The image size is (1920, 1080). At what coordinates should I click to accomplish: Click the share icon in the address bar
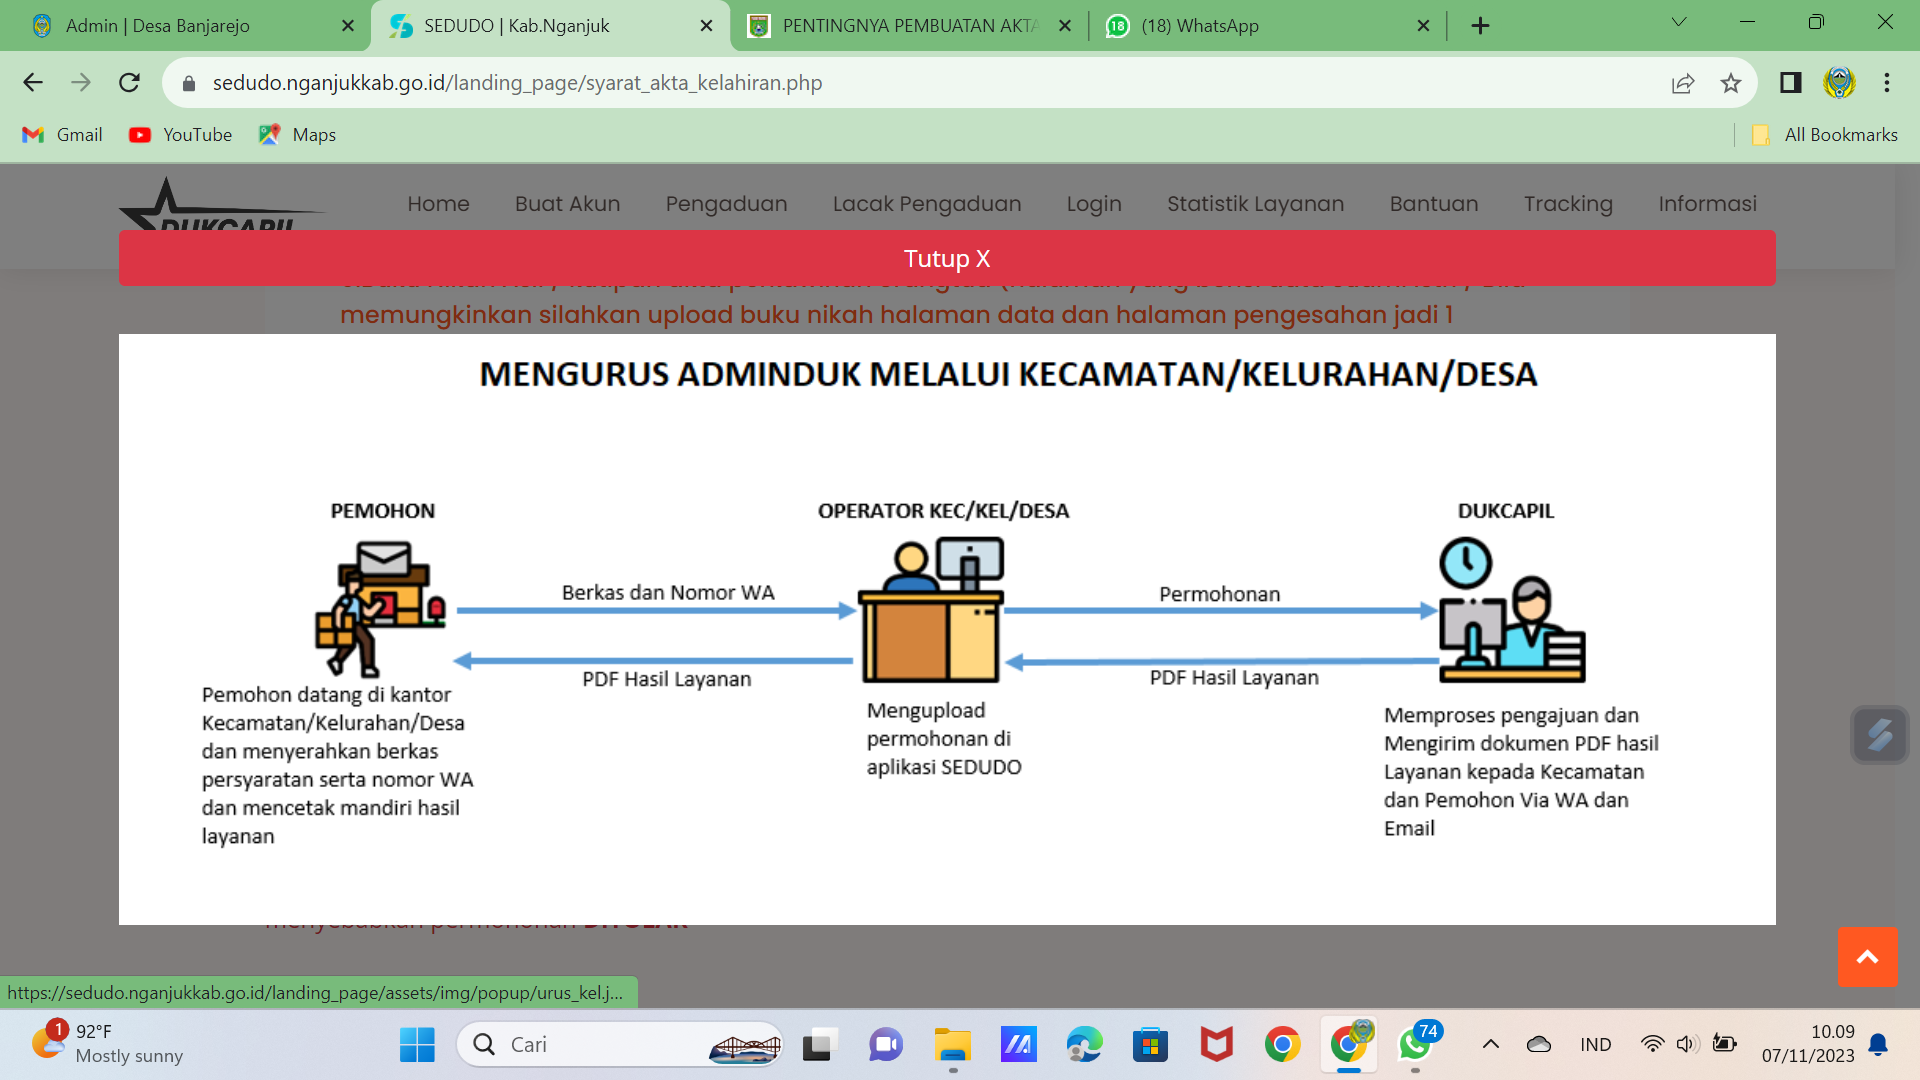(x=1683, y=83)
